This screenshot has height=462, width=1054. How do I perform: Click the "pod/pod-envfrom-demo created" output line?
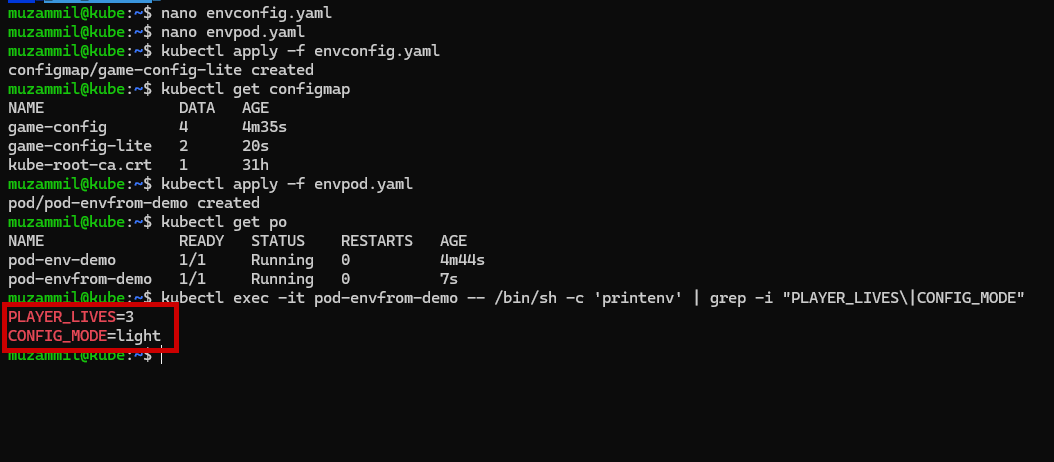[134, 202]
